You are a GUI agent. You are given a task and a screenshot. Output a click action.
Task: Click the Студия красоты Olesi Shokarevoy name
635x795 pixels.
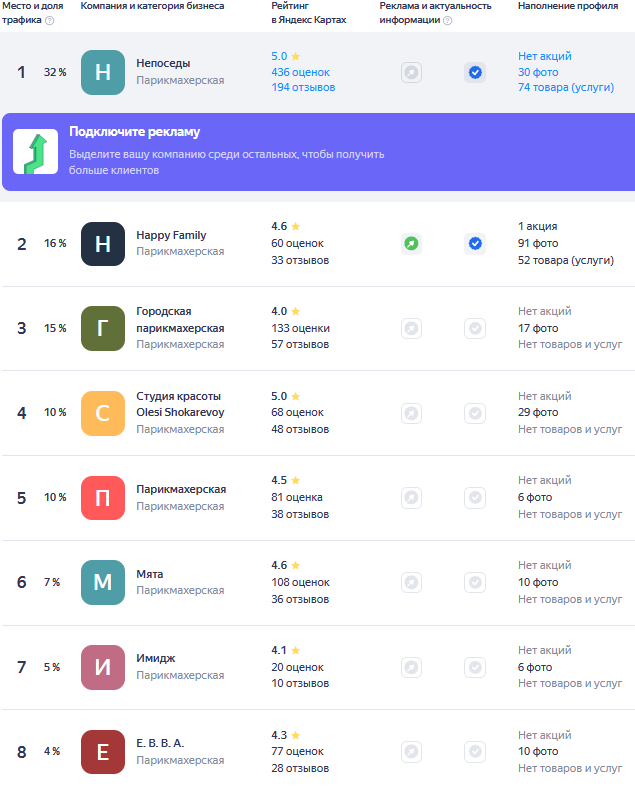[180, 404]
